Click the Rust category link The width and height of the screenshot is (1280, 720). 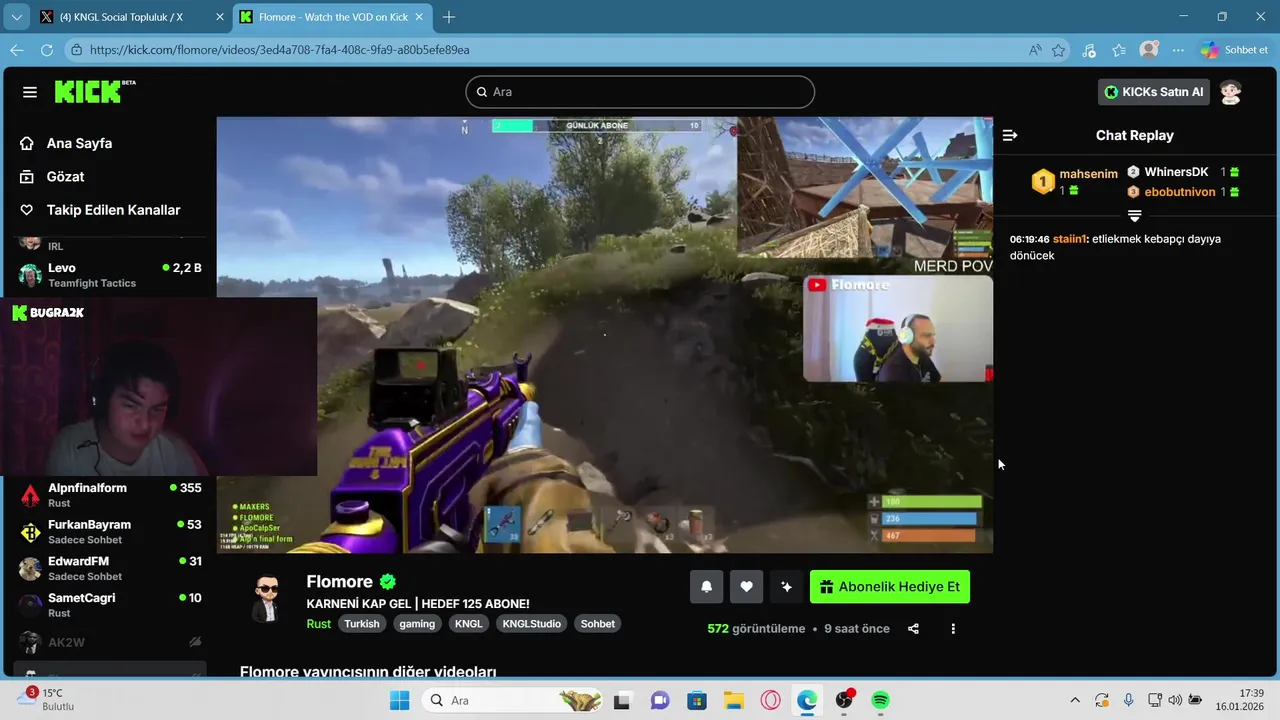(x=318, y=623)
